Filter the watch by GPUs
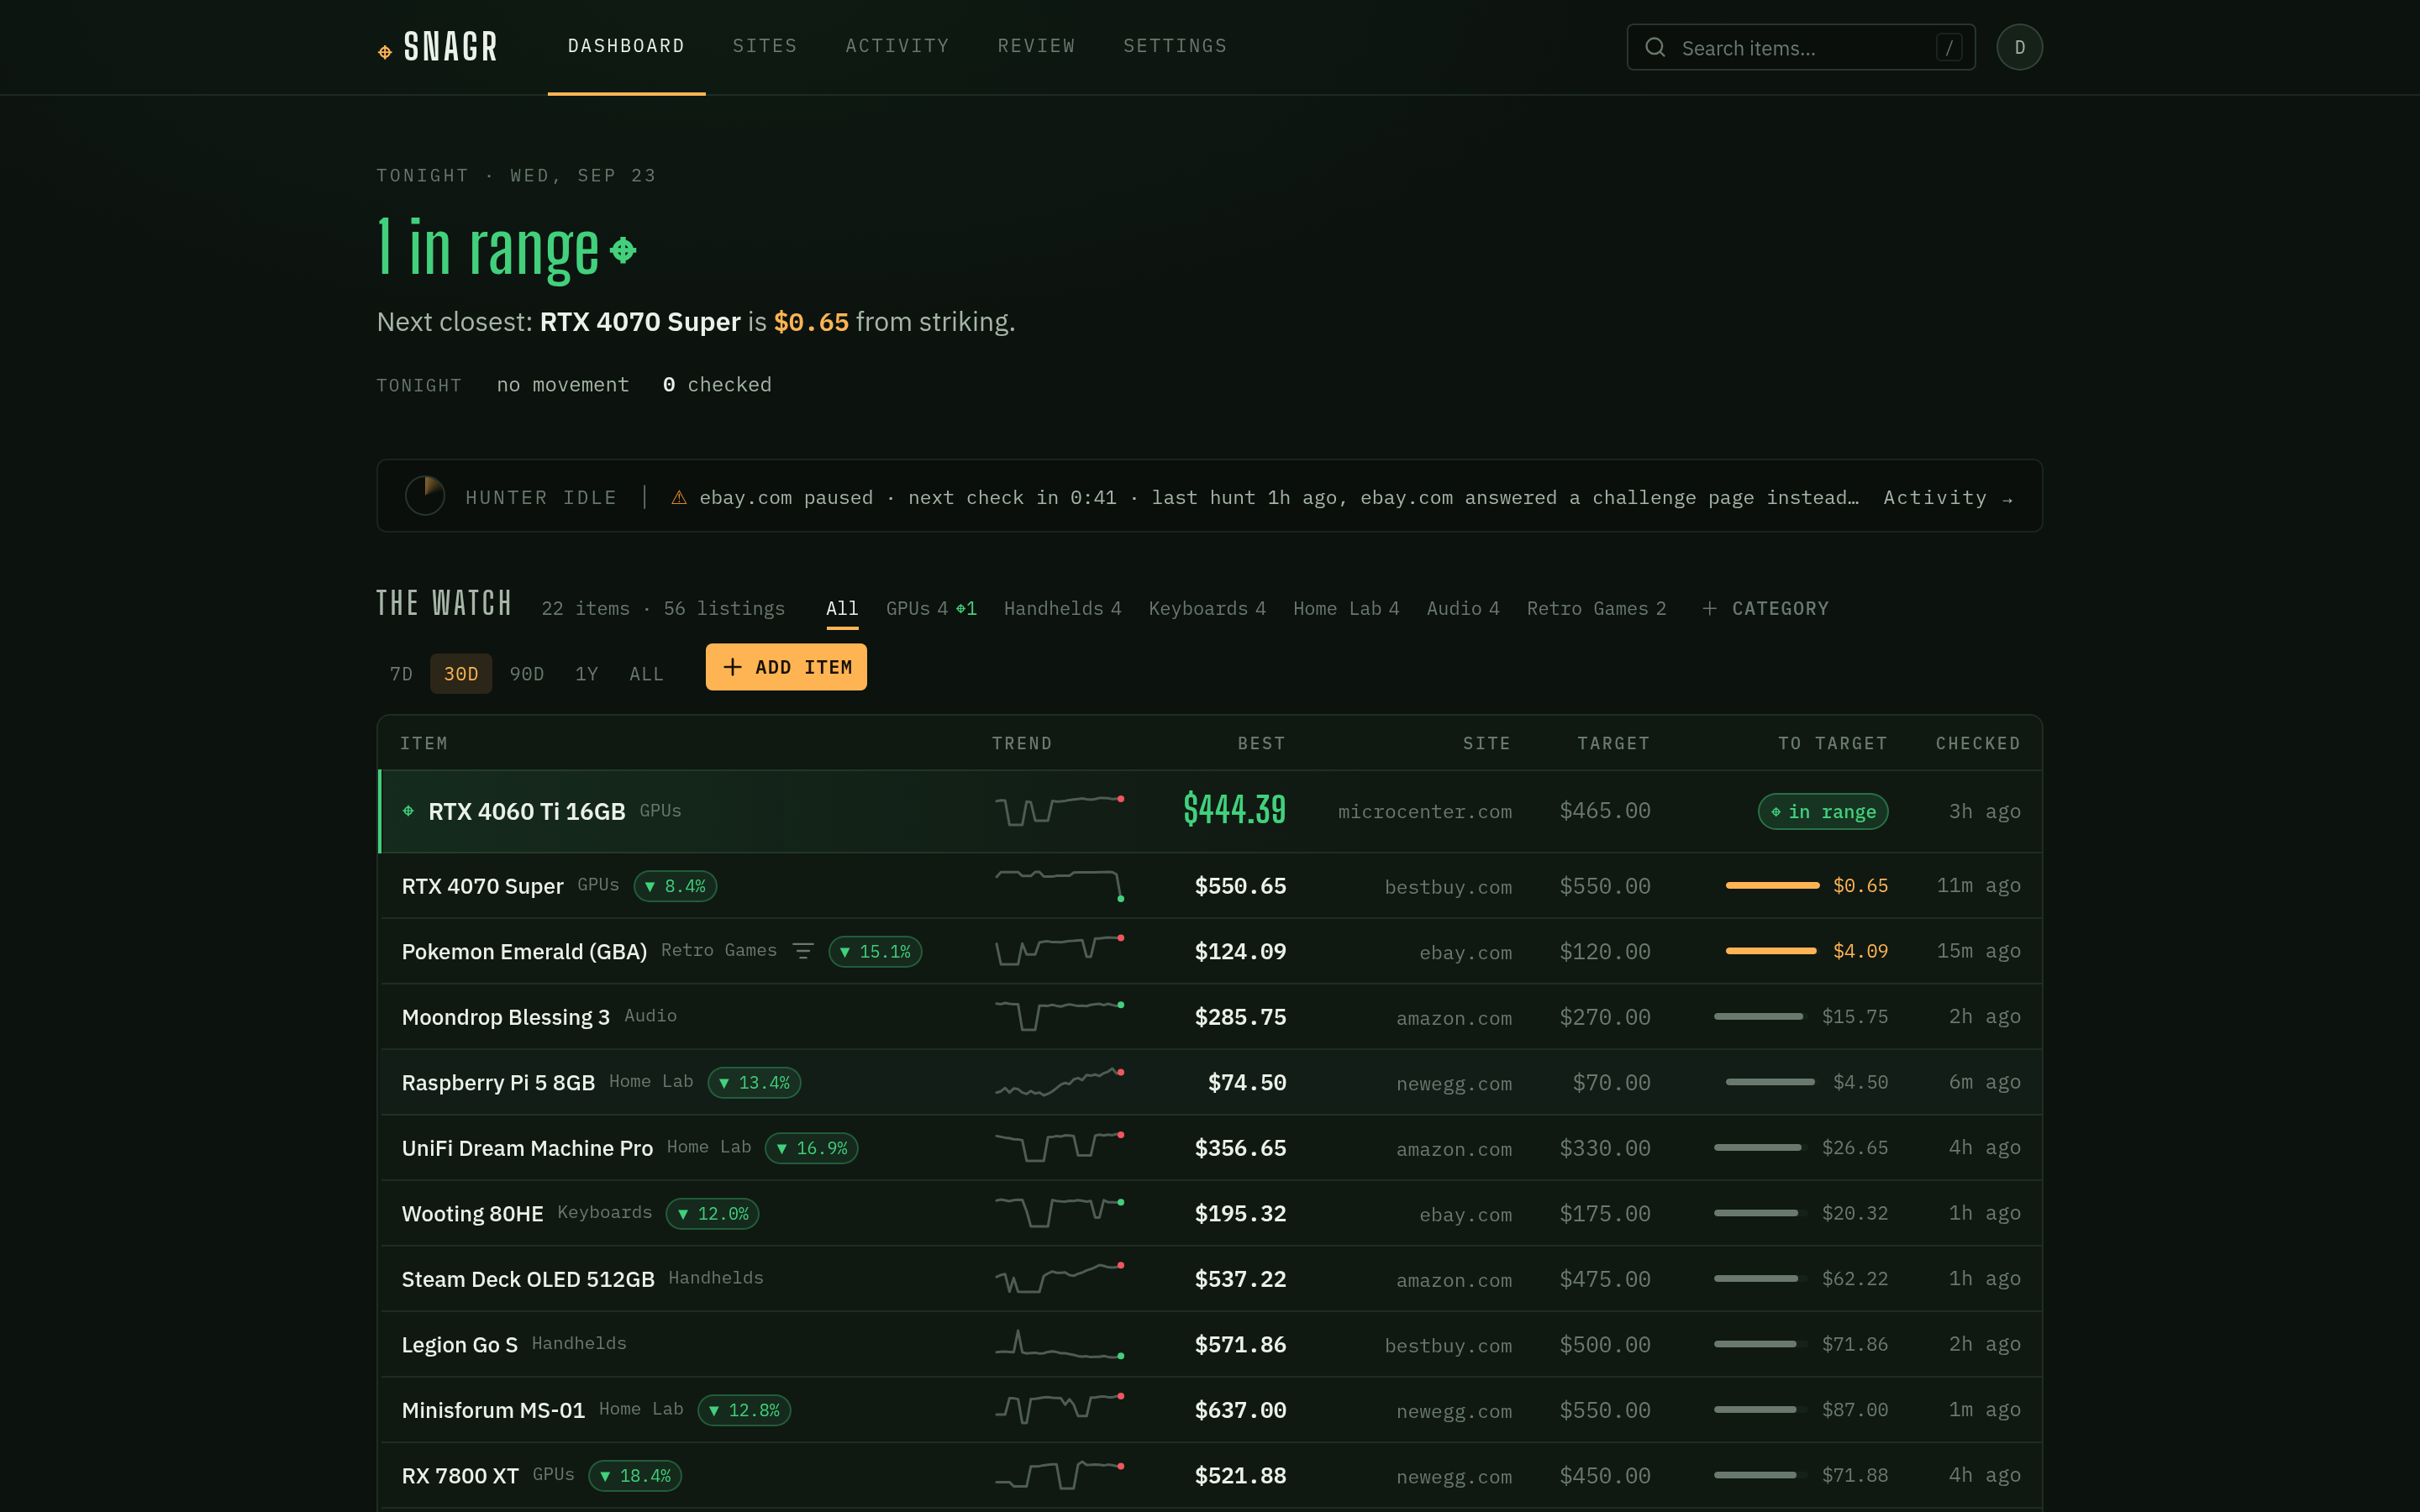The height and width of the screenshot is (1512, 2420). [931, 608]
